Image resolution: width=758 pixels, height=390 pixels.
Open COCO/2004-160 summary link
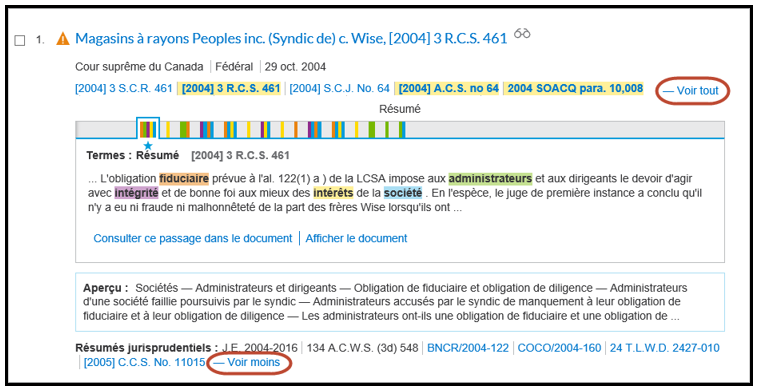(559, 348)
